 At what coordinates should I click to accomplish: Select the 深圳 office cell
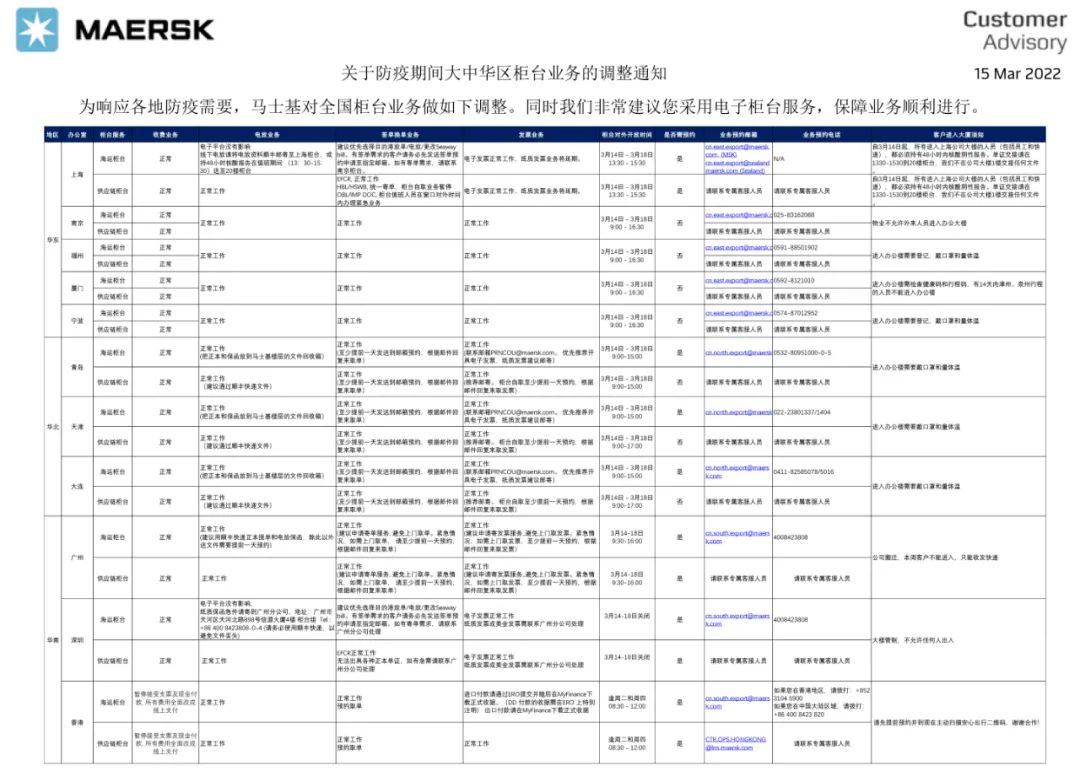coord(77,639)
